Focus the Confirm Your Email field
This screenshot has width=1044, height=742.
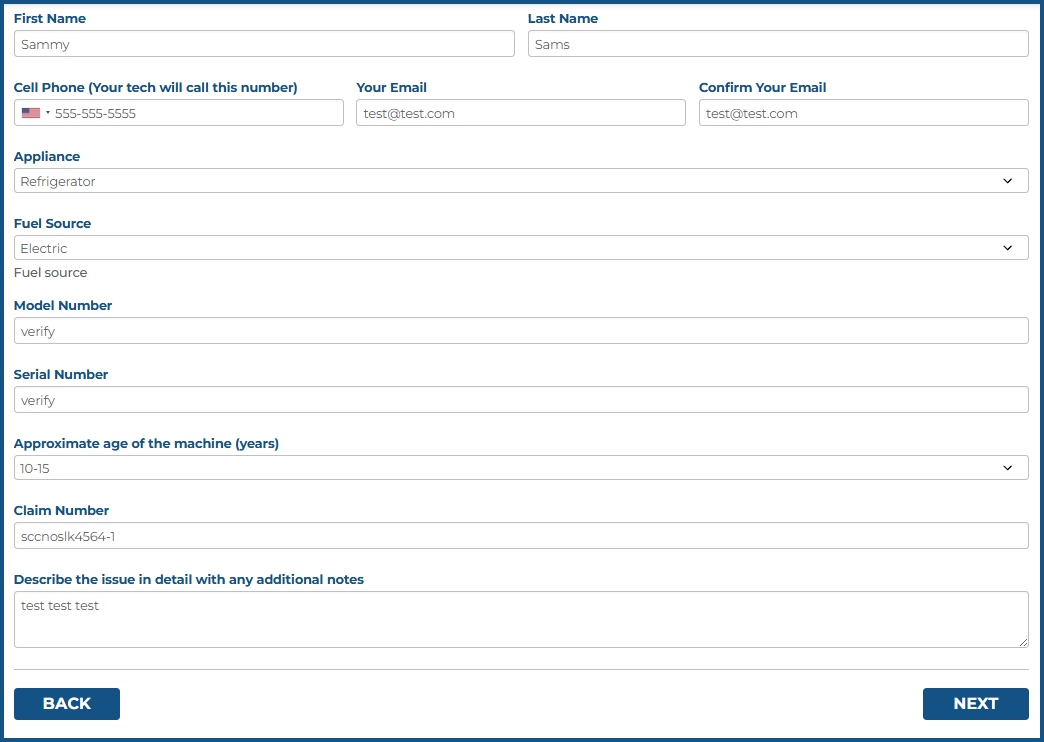click(x=863, y=113)
